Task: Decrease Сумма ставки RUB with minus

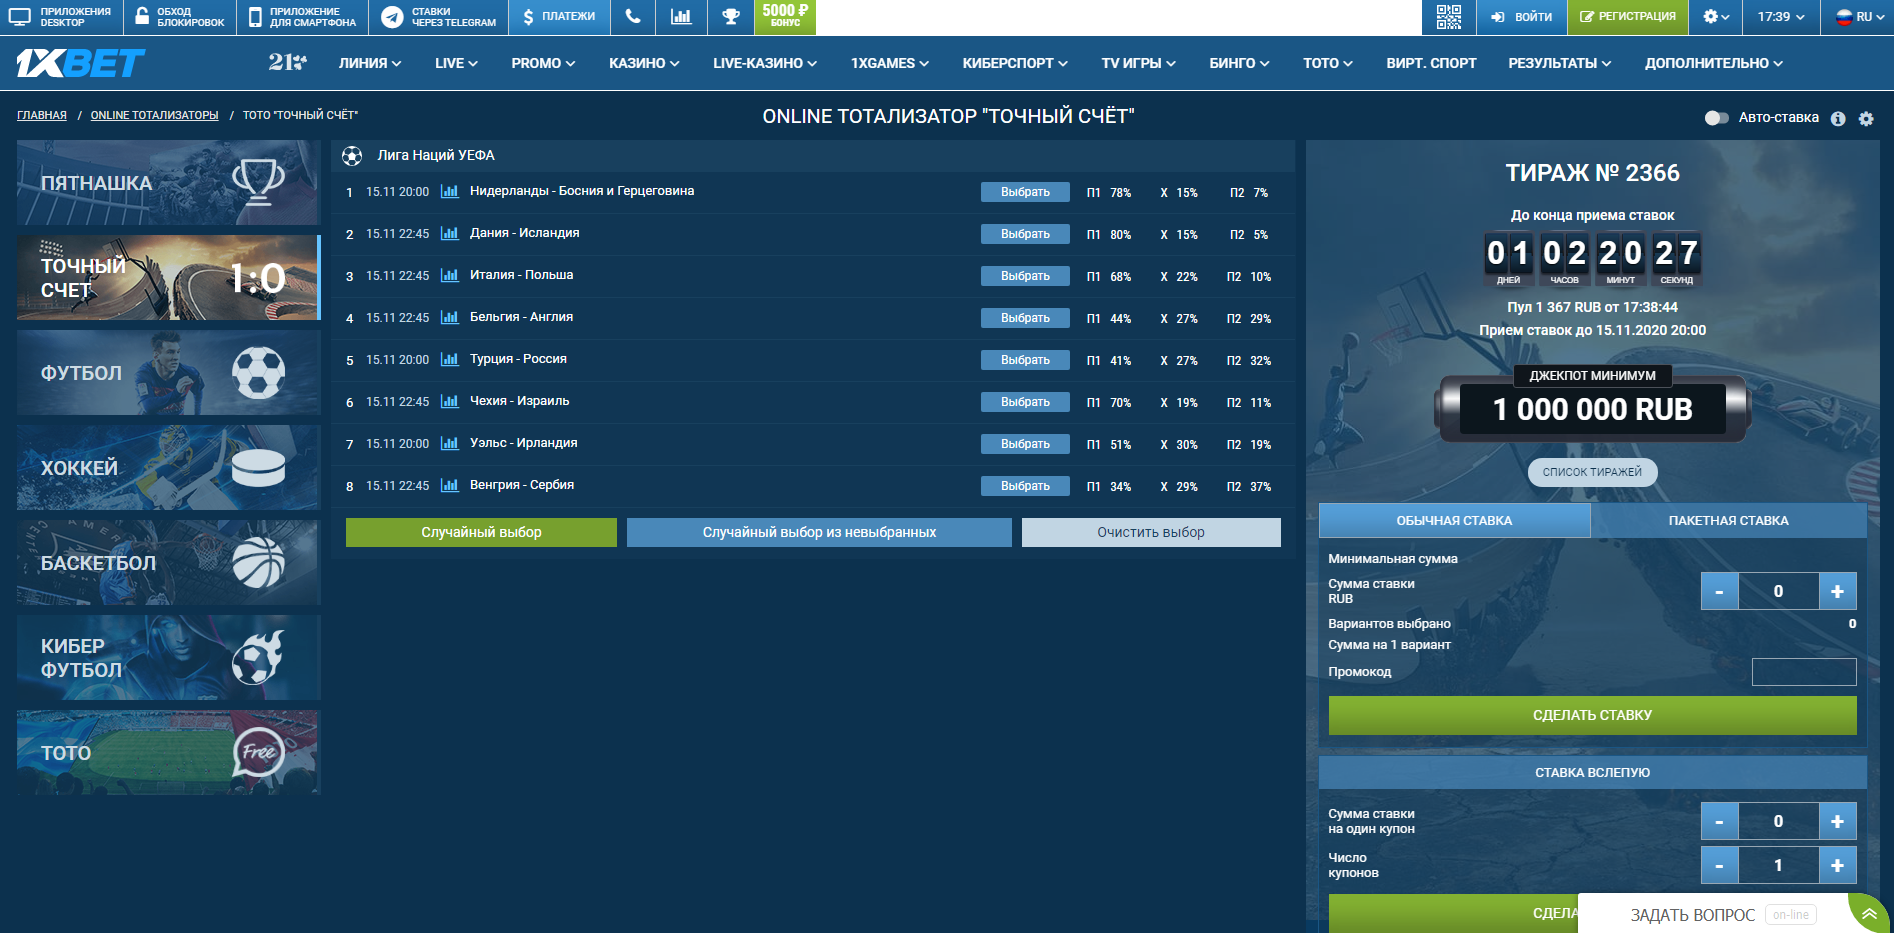Action: (x=1719, y=591)
